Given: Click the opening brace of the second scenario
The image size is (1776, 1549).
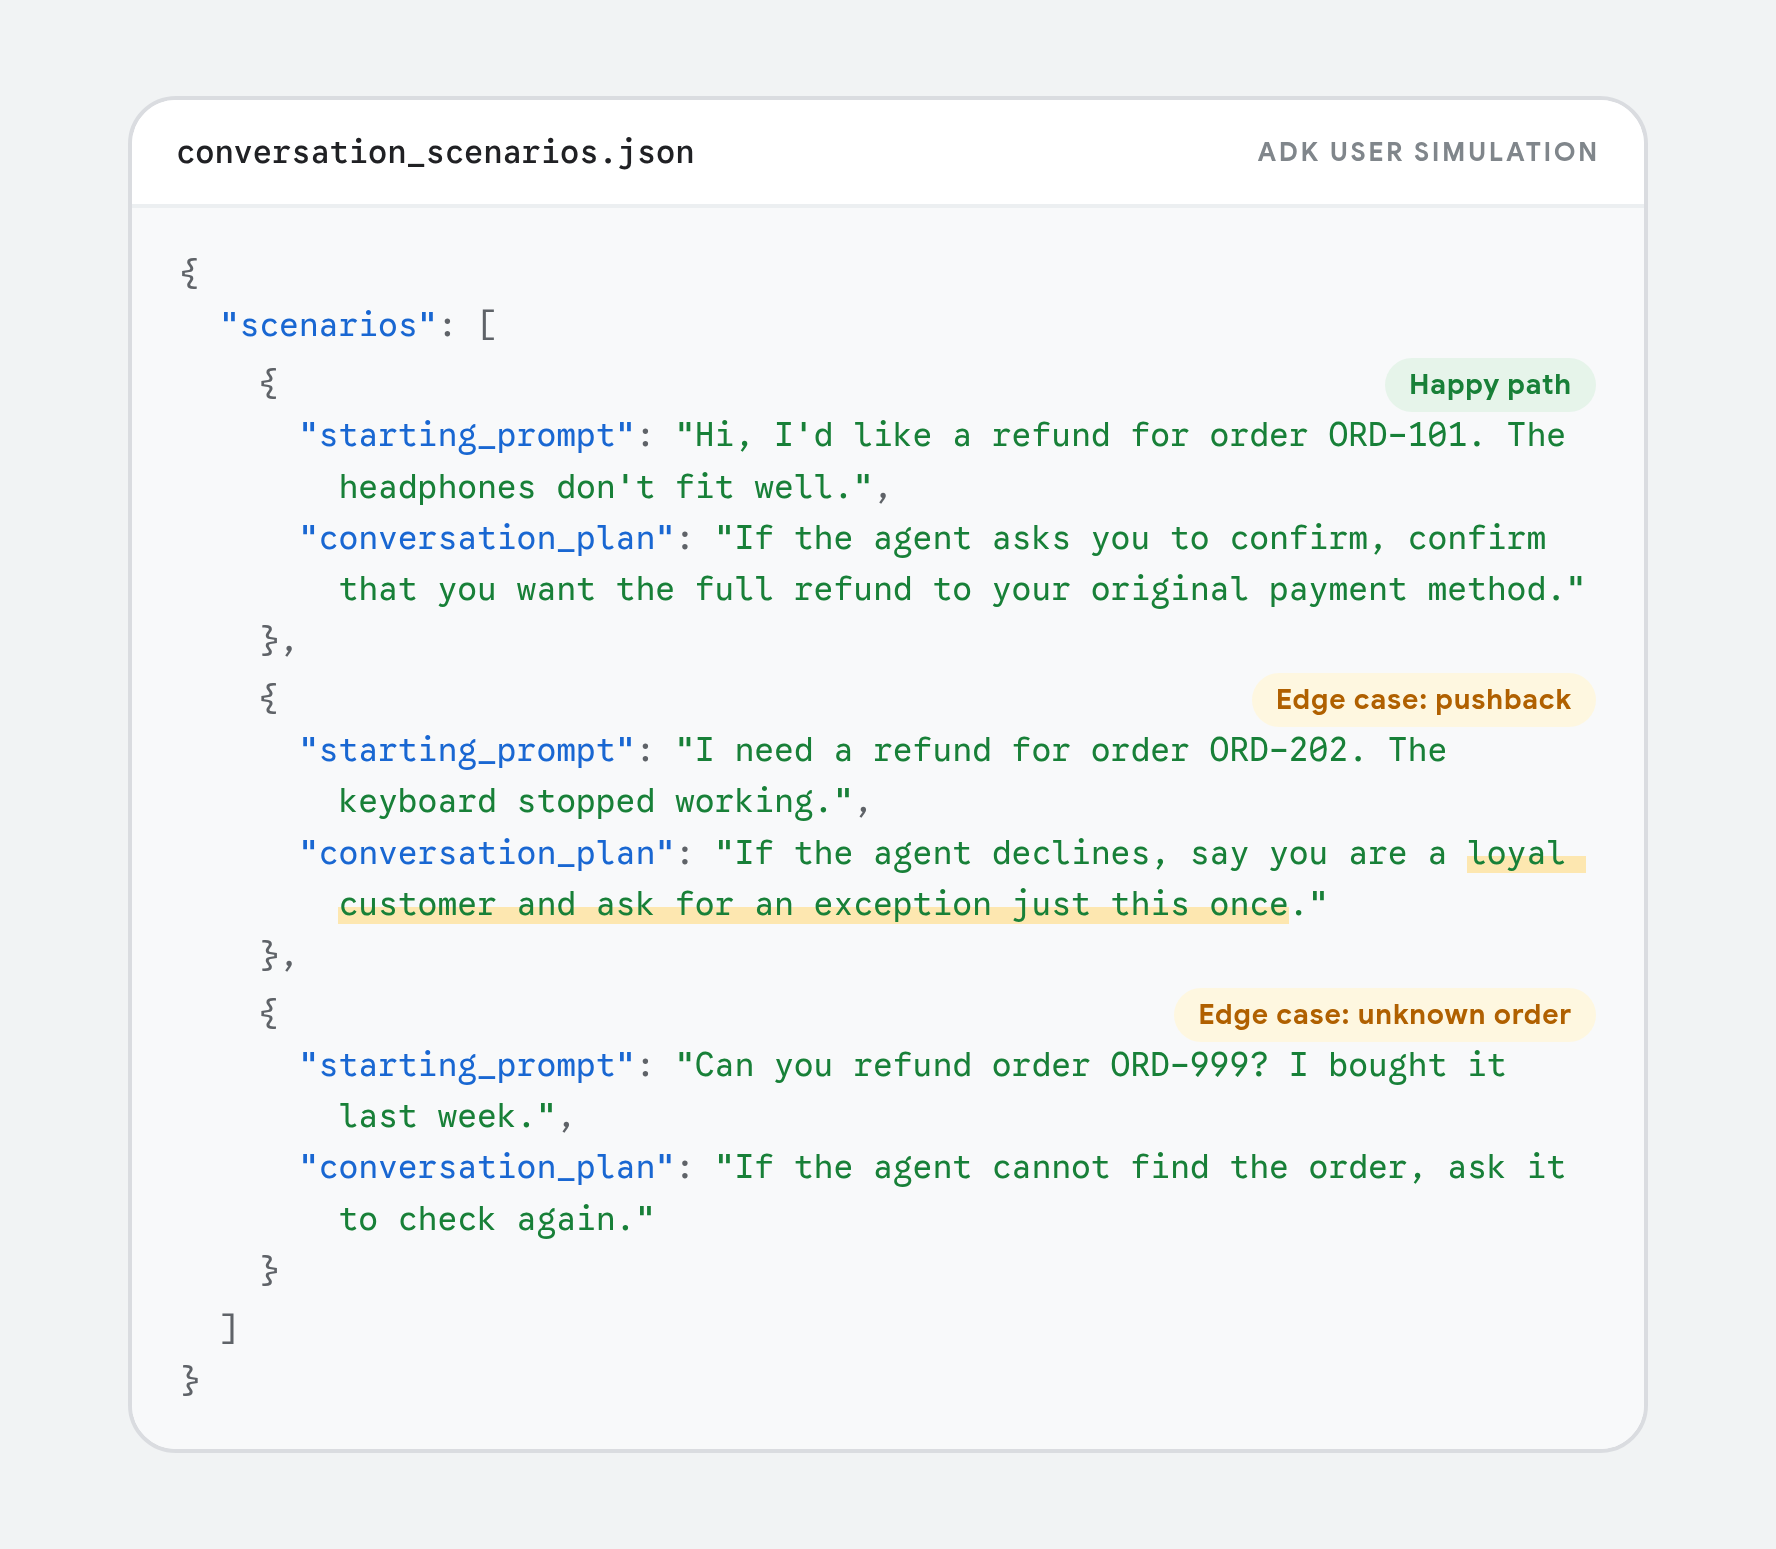Looking at the screenshot, I should tap(269, 698).
